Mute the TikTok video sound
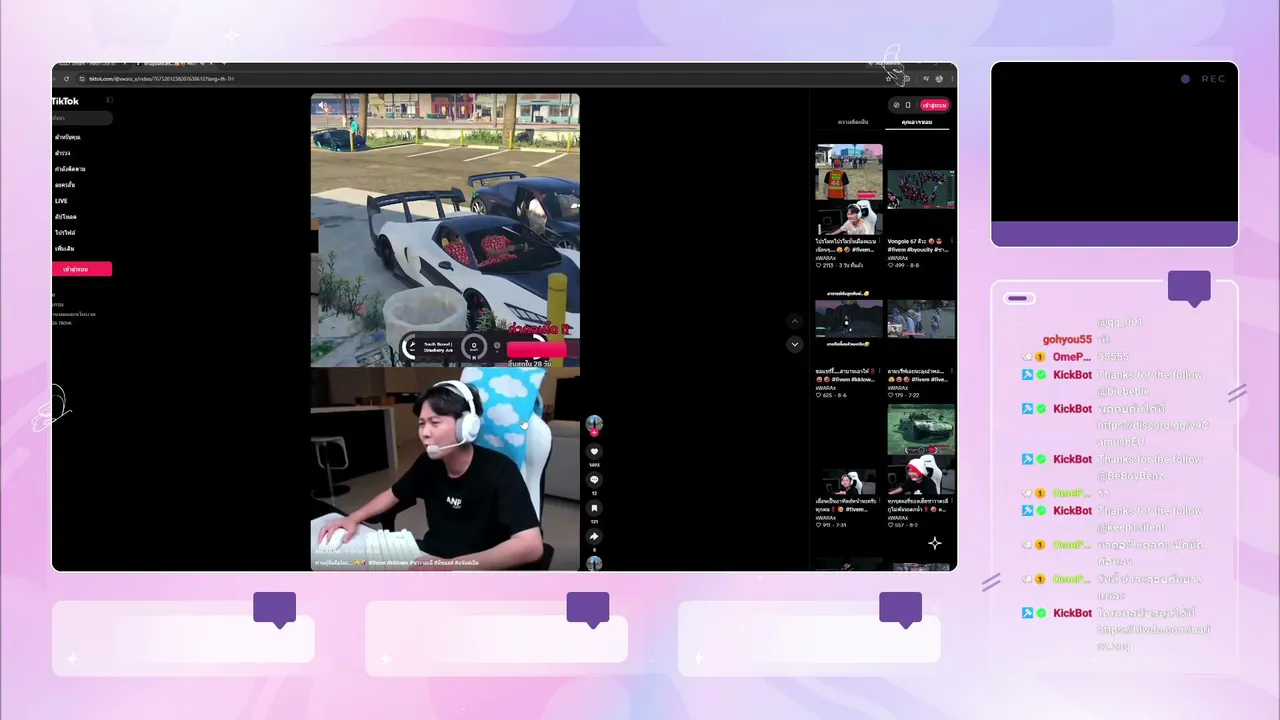This screenshot has height=720, width=1280. tap(322, 106)
